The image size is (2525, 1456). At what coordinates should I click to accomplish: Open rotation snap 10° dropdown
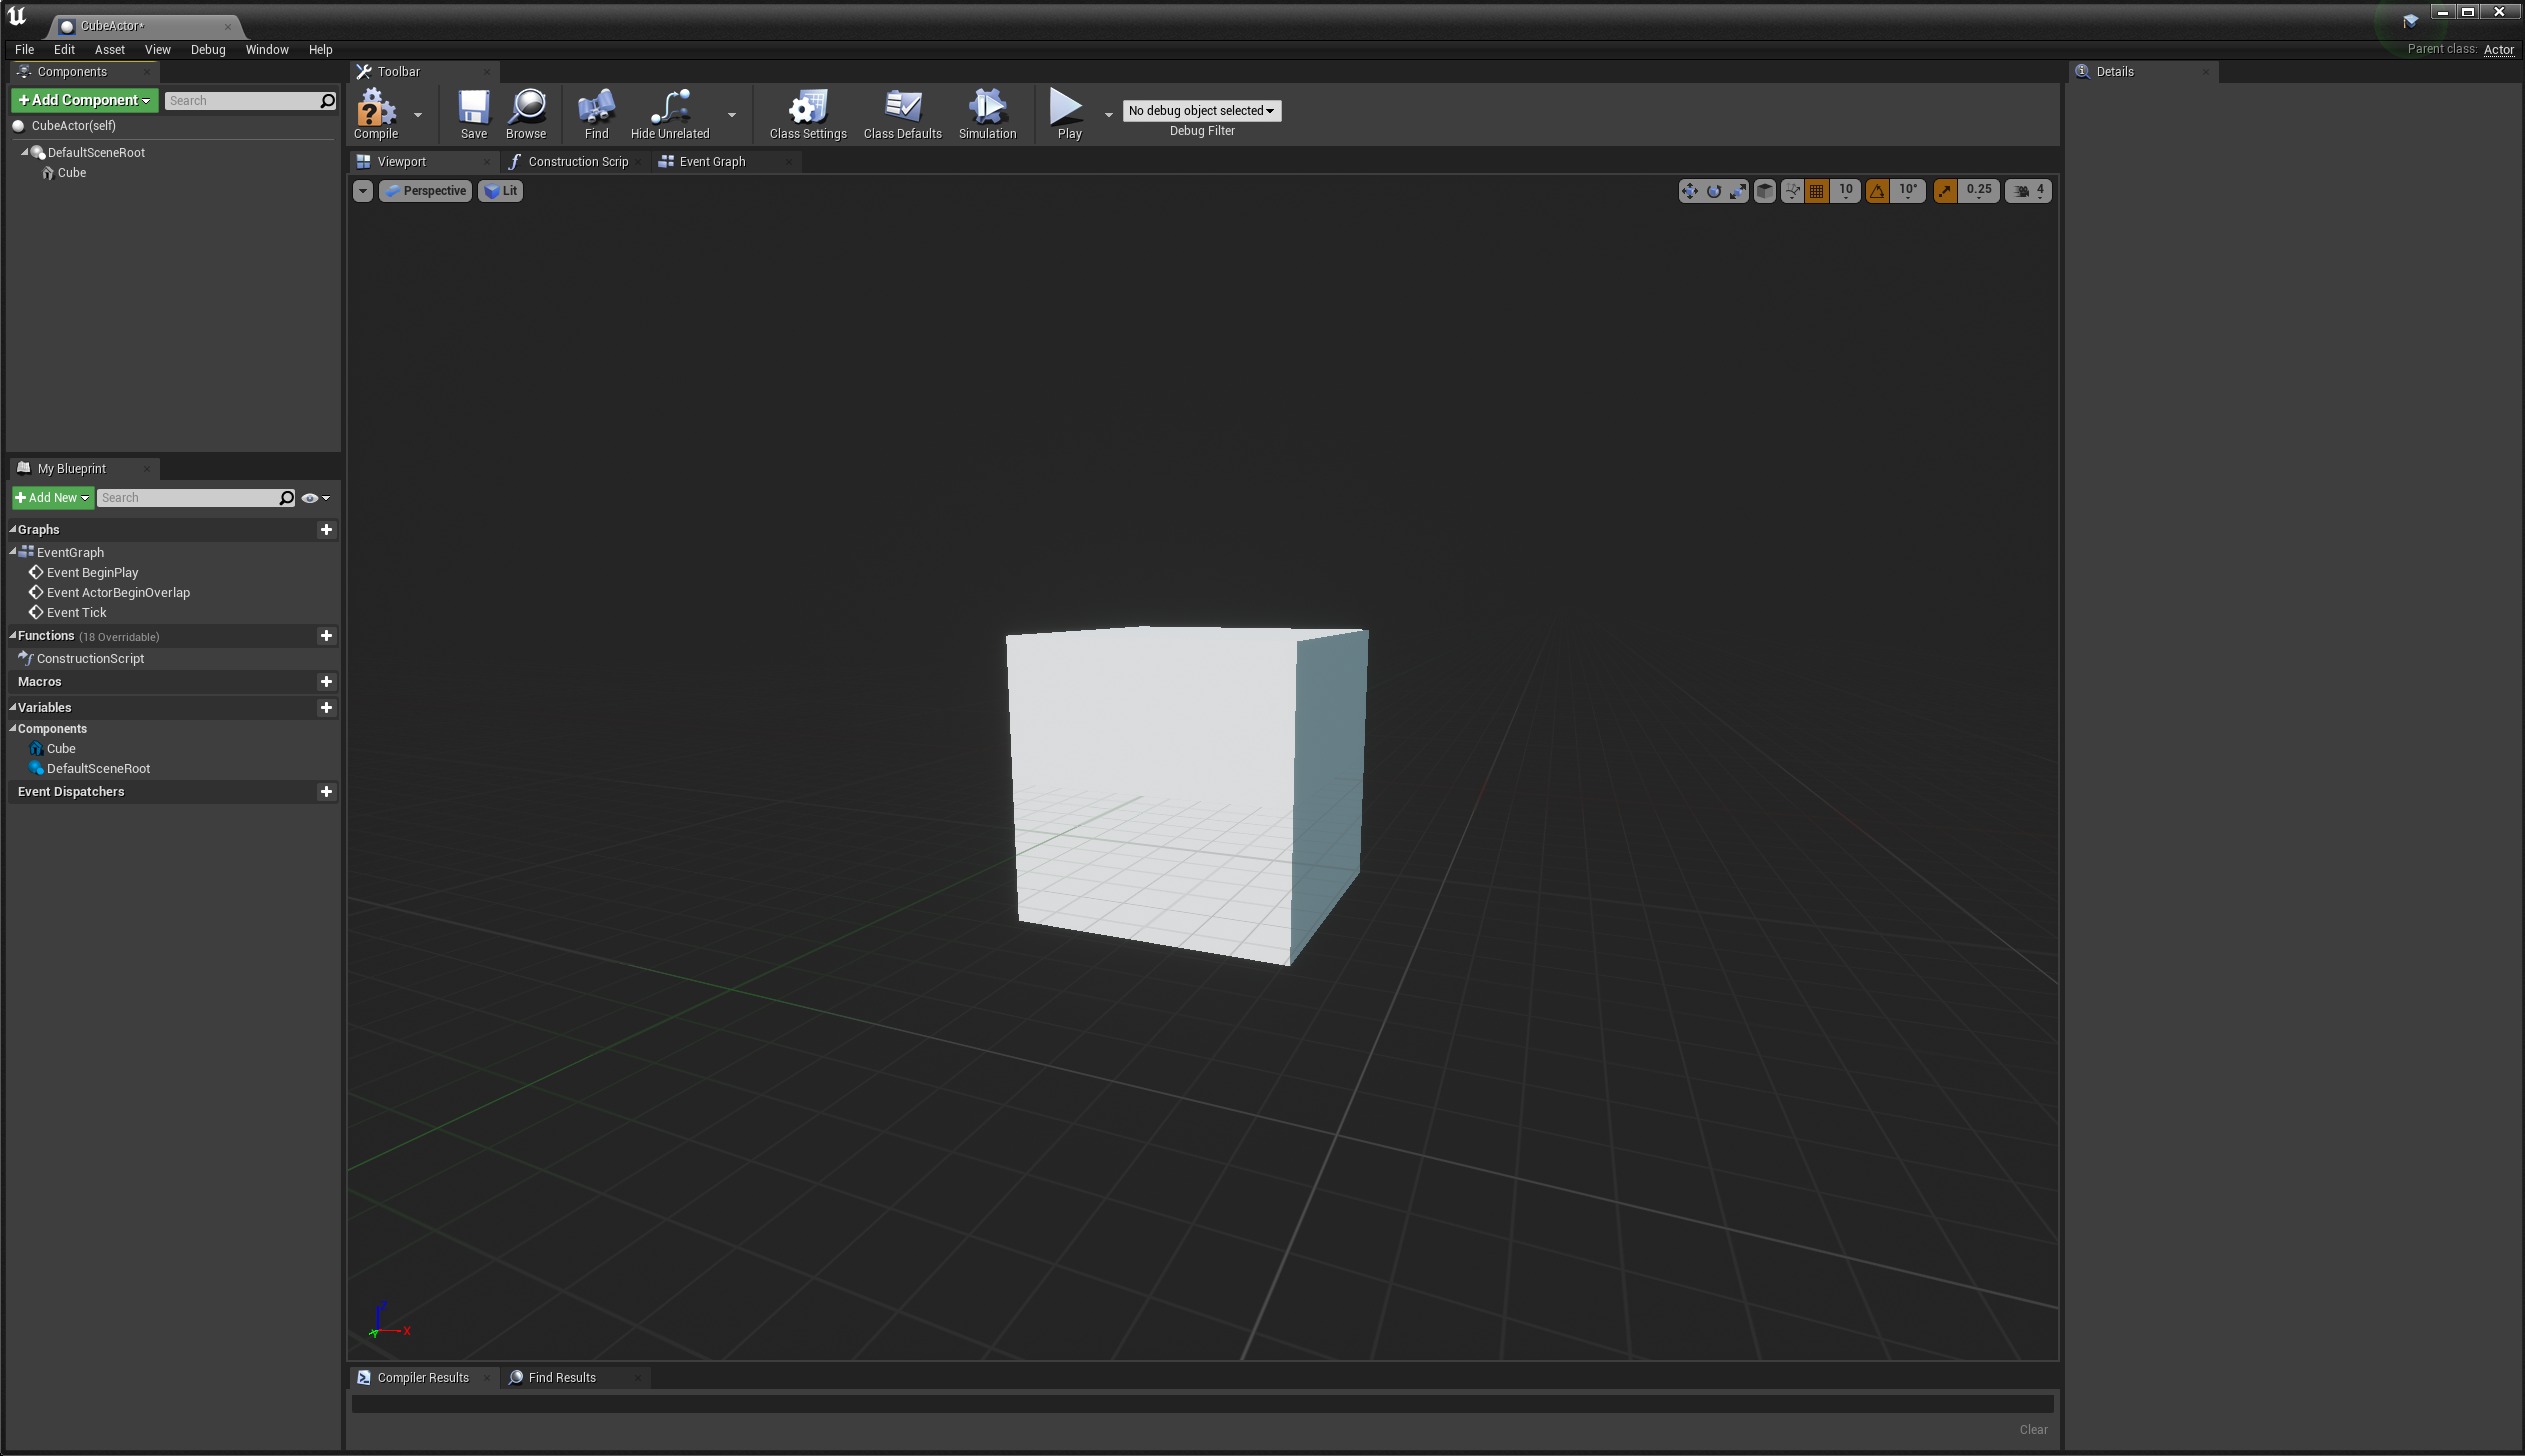point(1907,191)
